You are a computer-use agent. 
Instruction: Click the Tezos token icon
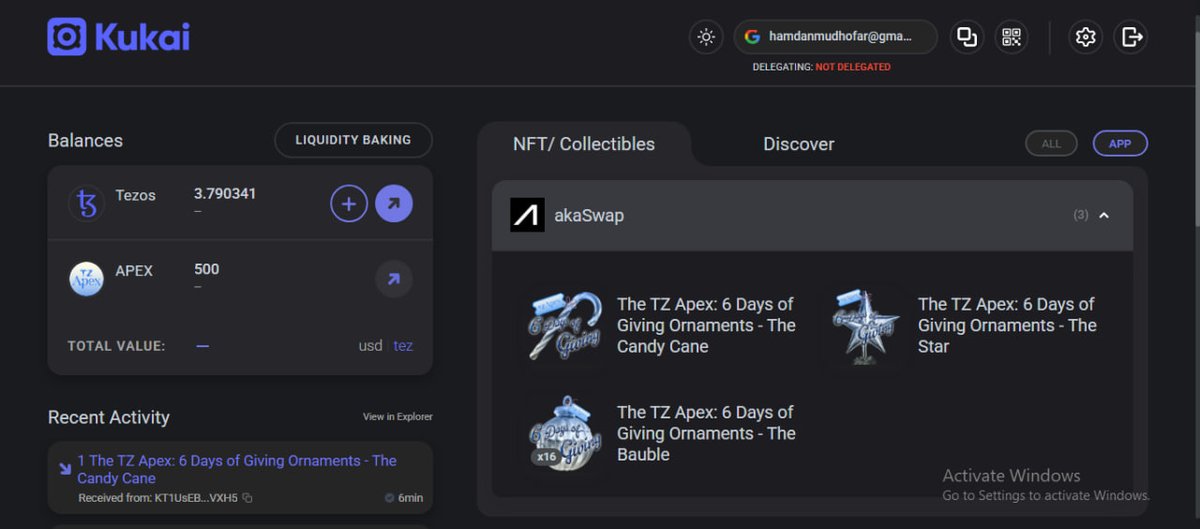pos(87,204)
